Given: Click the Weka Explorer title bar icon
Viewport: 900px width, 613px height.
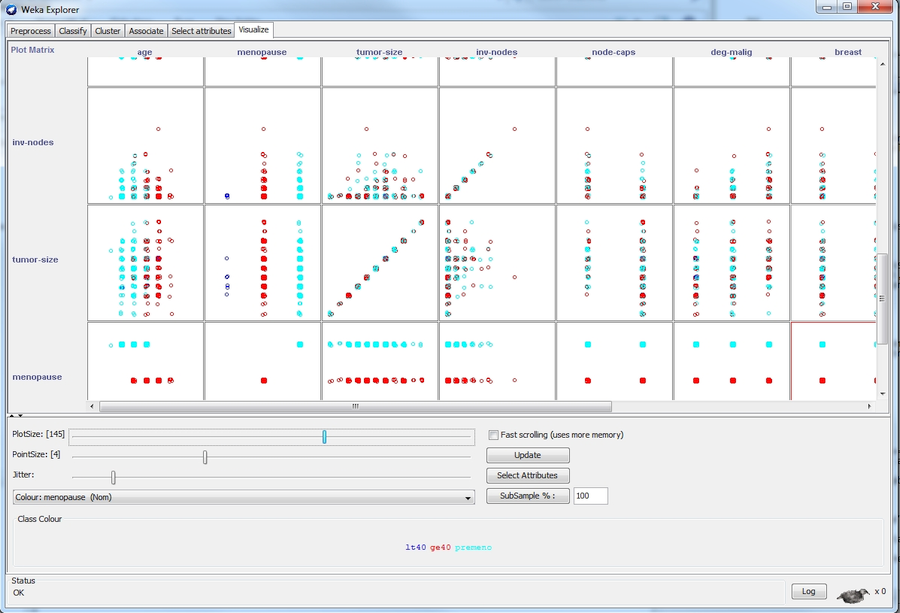Looking at the screenshot, I should click(x=11, y=9).
